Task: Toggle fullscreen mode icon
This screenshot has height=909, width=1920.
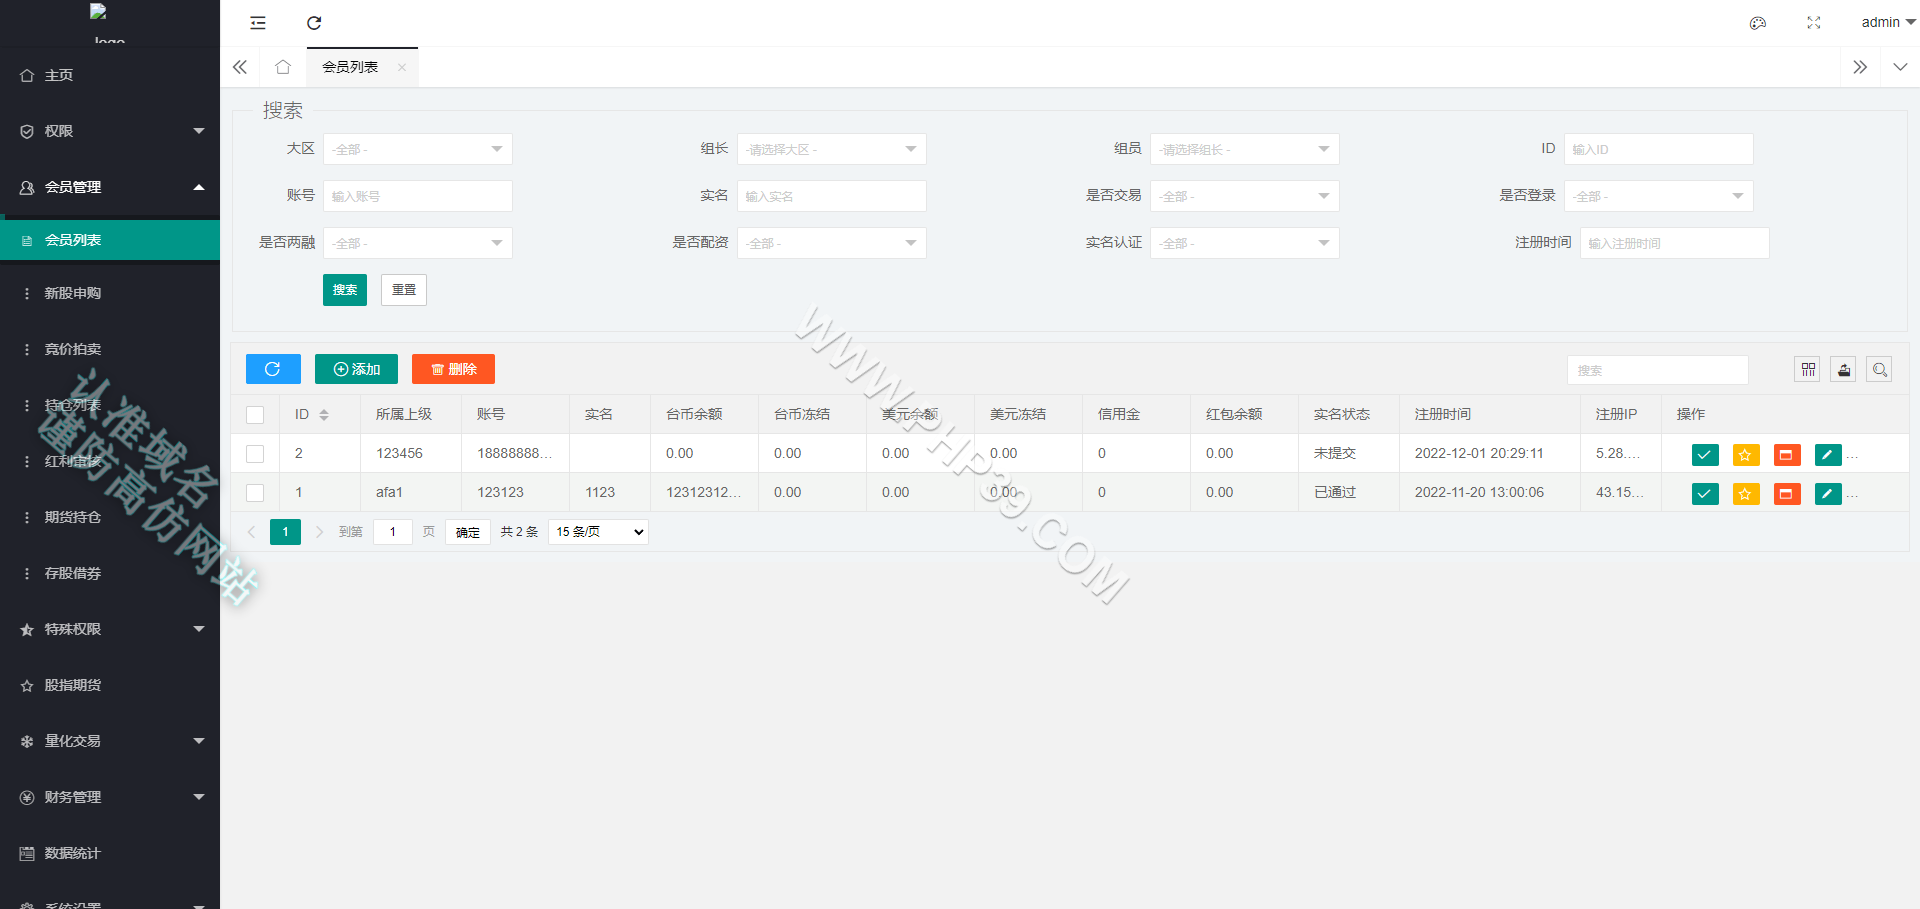Action: pyautogui.click(x=1814, y=23)
